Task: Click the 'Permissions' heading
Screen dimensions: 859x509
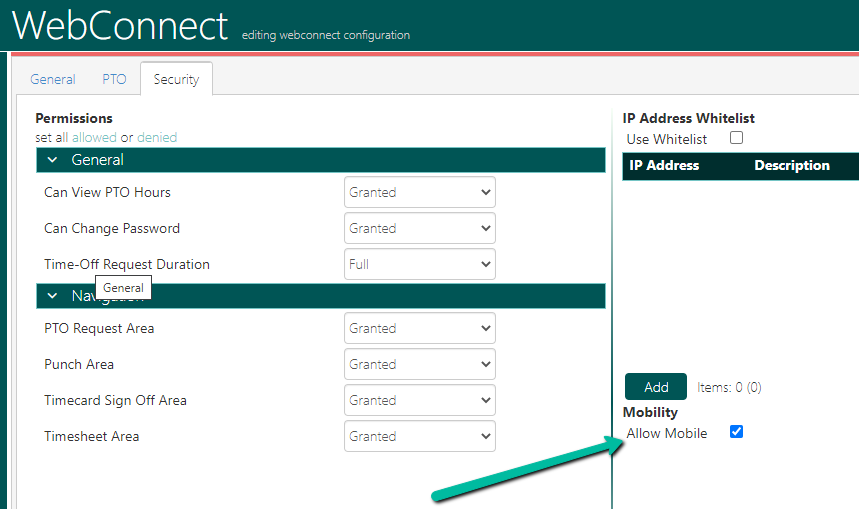Action: point(74,118)
